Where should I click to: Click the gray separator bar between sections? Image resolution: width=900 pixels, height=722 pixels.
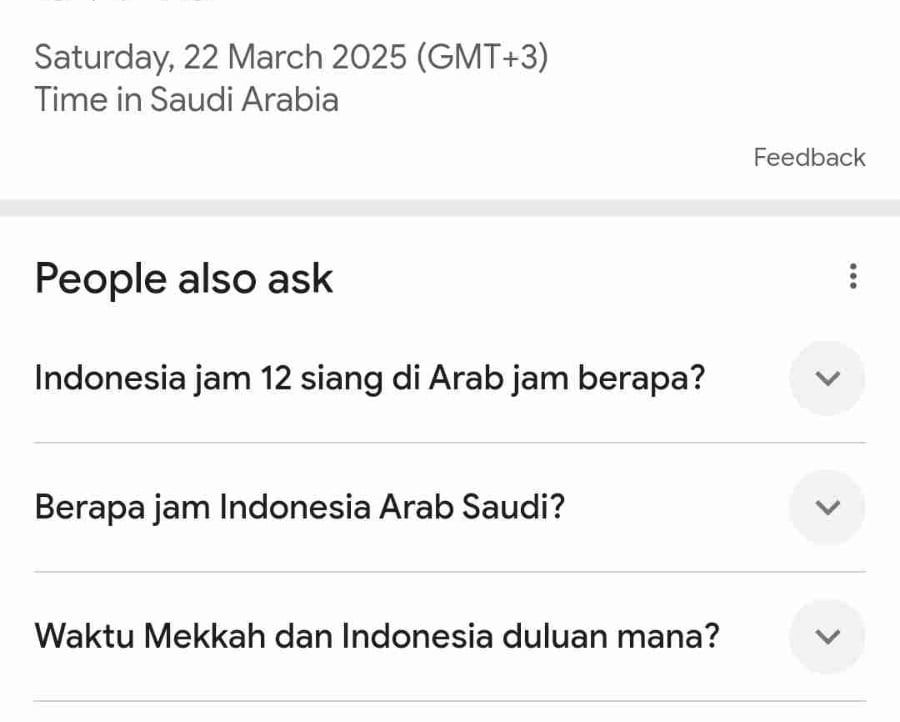pyautogui.click(x=450, y=208)
